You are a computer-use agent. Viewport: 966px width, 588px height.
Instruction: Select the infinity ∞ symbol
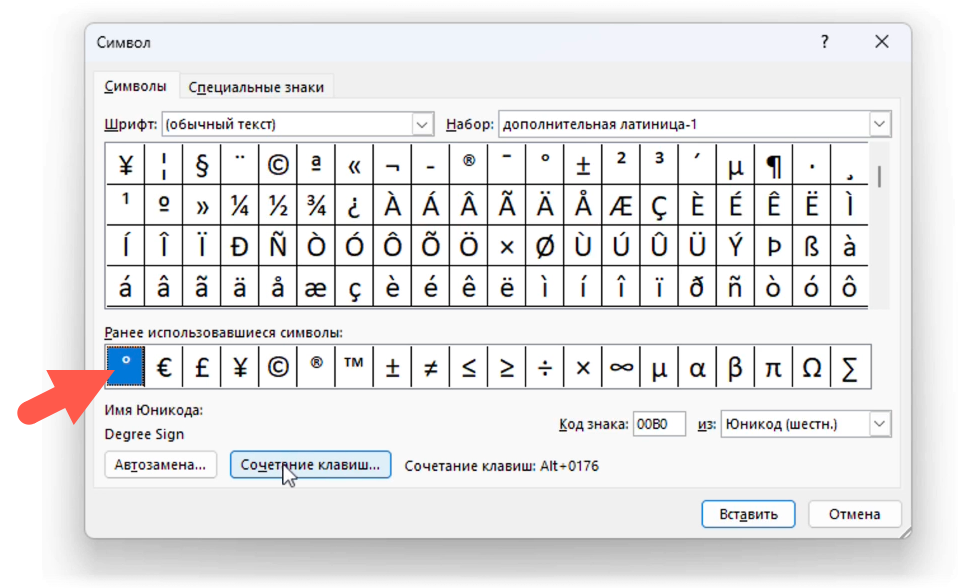pos(621,367)
